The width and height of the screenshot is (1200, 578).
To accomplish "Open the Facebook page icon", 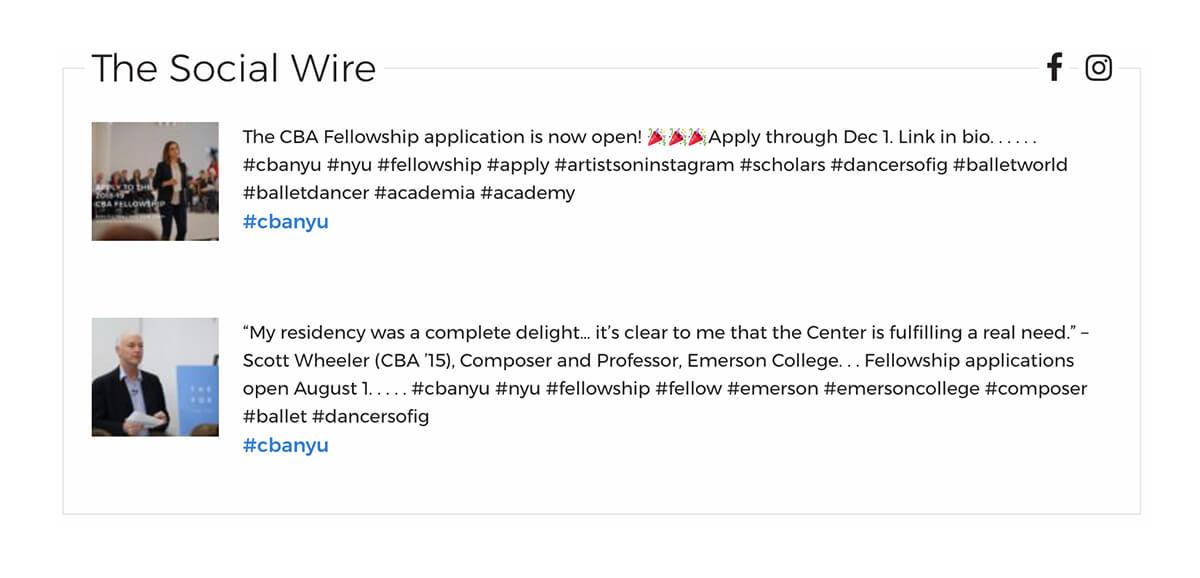I will click(x=1054, y=67).
